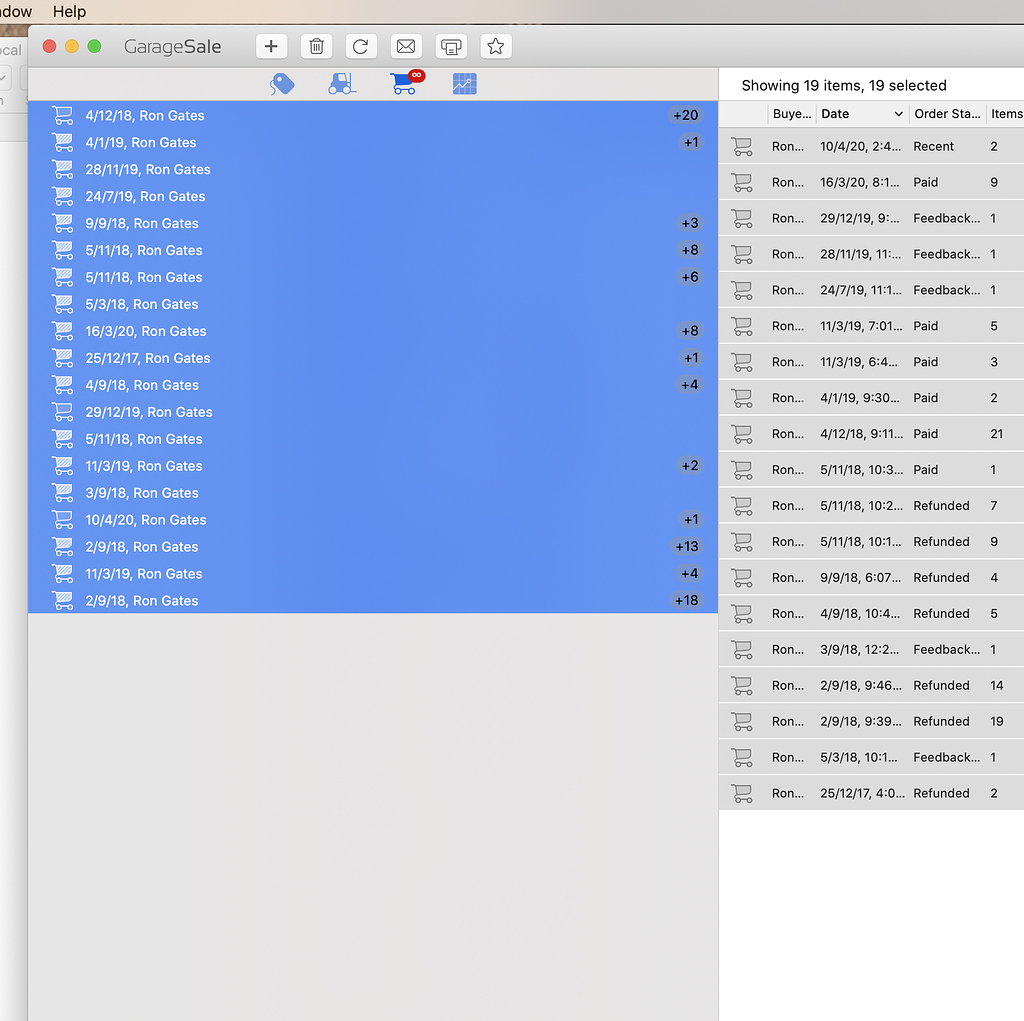This screenshot has width=1024, height=1021.
Task: Click the printer icon in toolbar
Action: tap(451, 46)
